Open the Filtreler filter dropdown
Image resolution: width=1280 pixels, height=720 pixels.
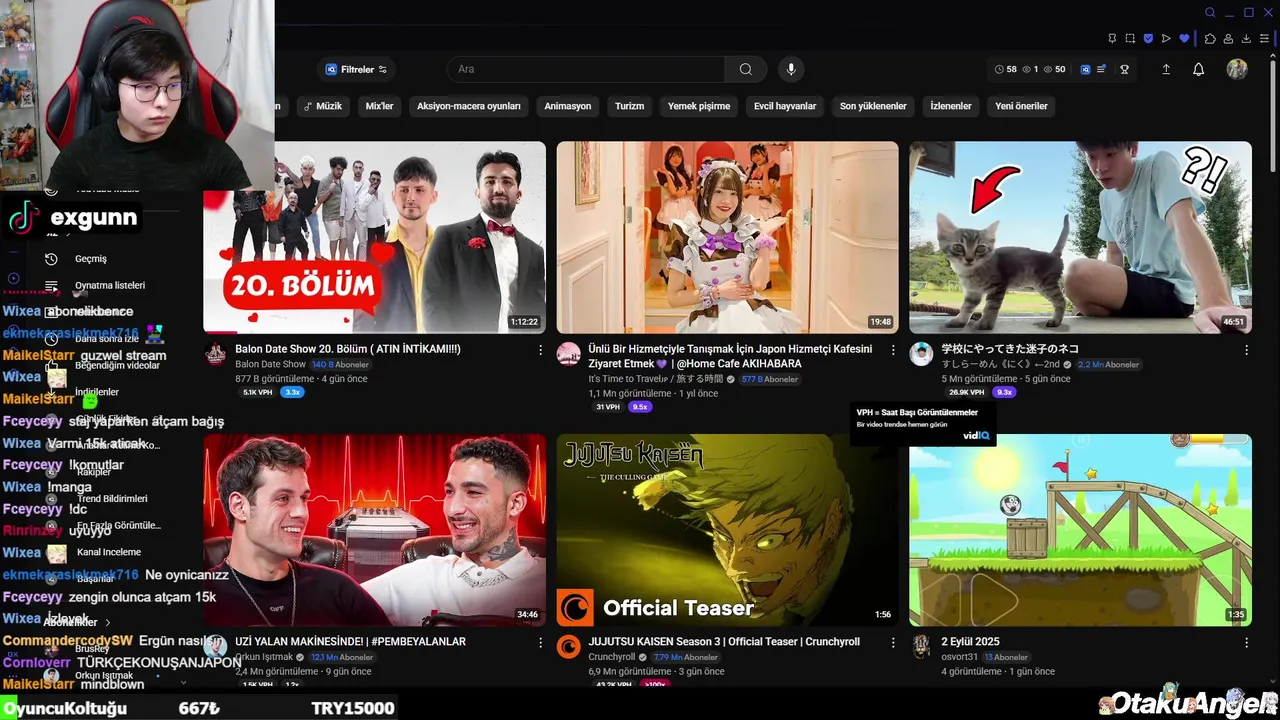[357, 69]
